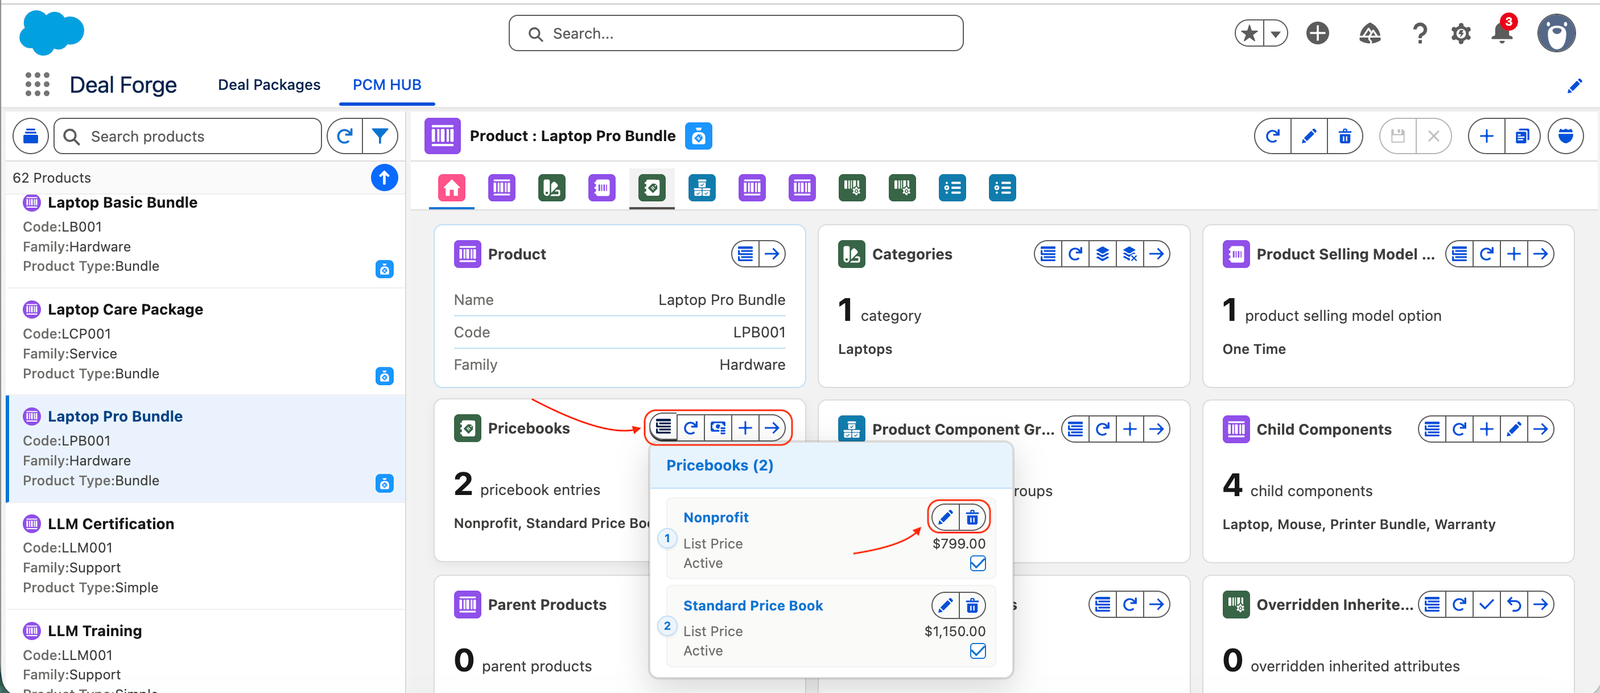Click the Search products field

tap(188, 136)
